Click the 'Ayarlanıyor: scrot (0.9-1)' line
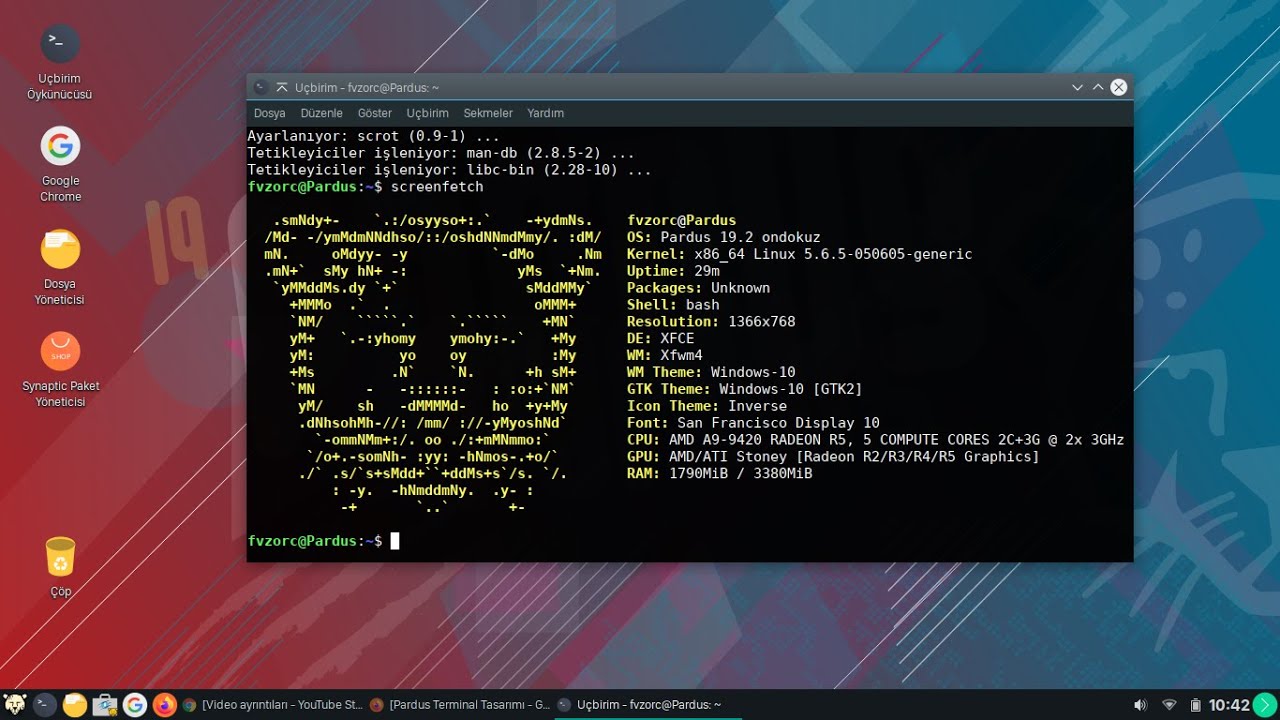1280x720 pixels. 373,136
